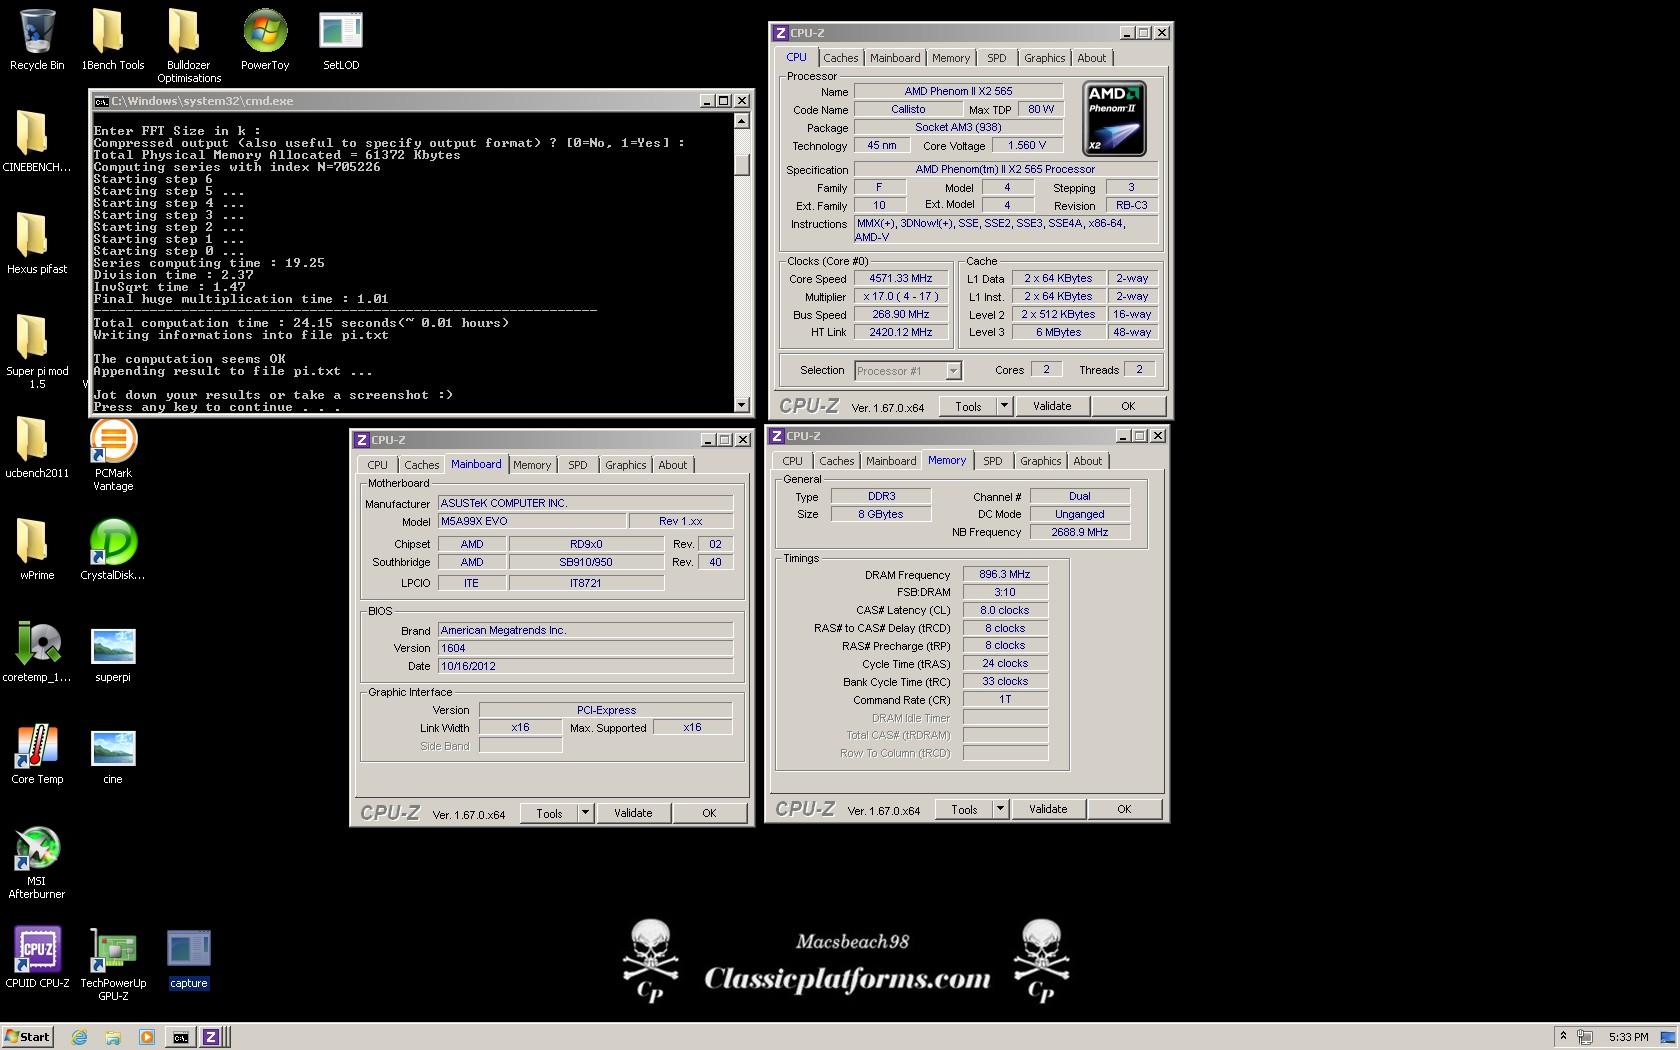Click the system clock 5:33 PM

click(x=1628, y=1037)
